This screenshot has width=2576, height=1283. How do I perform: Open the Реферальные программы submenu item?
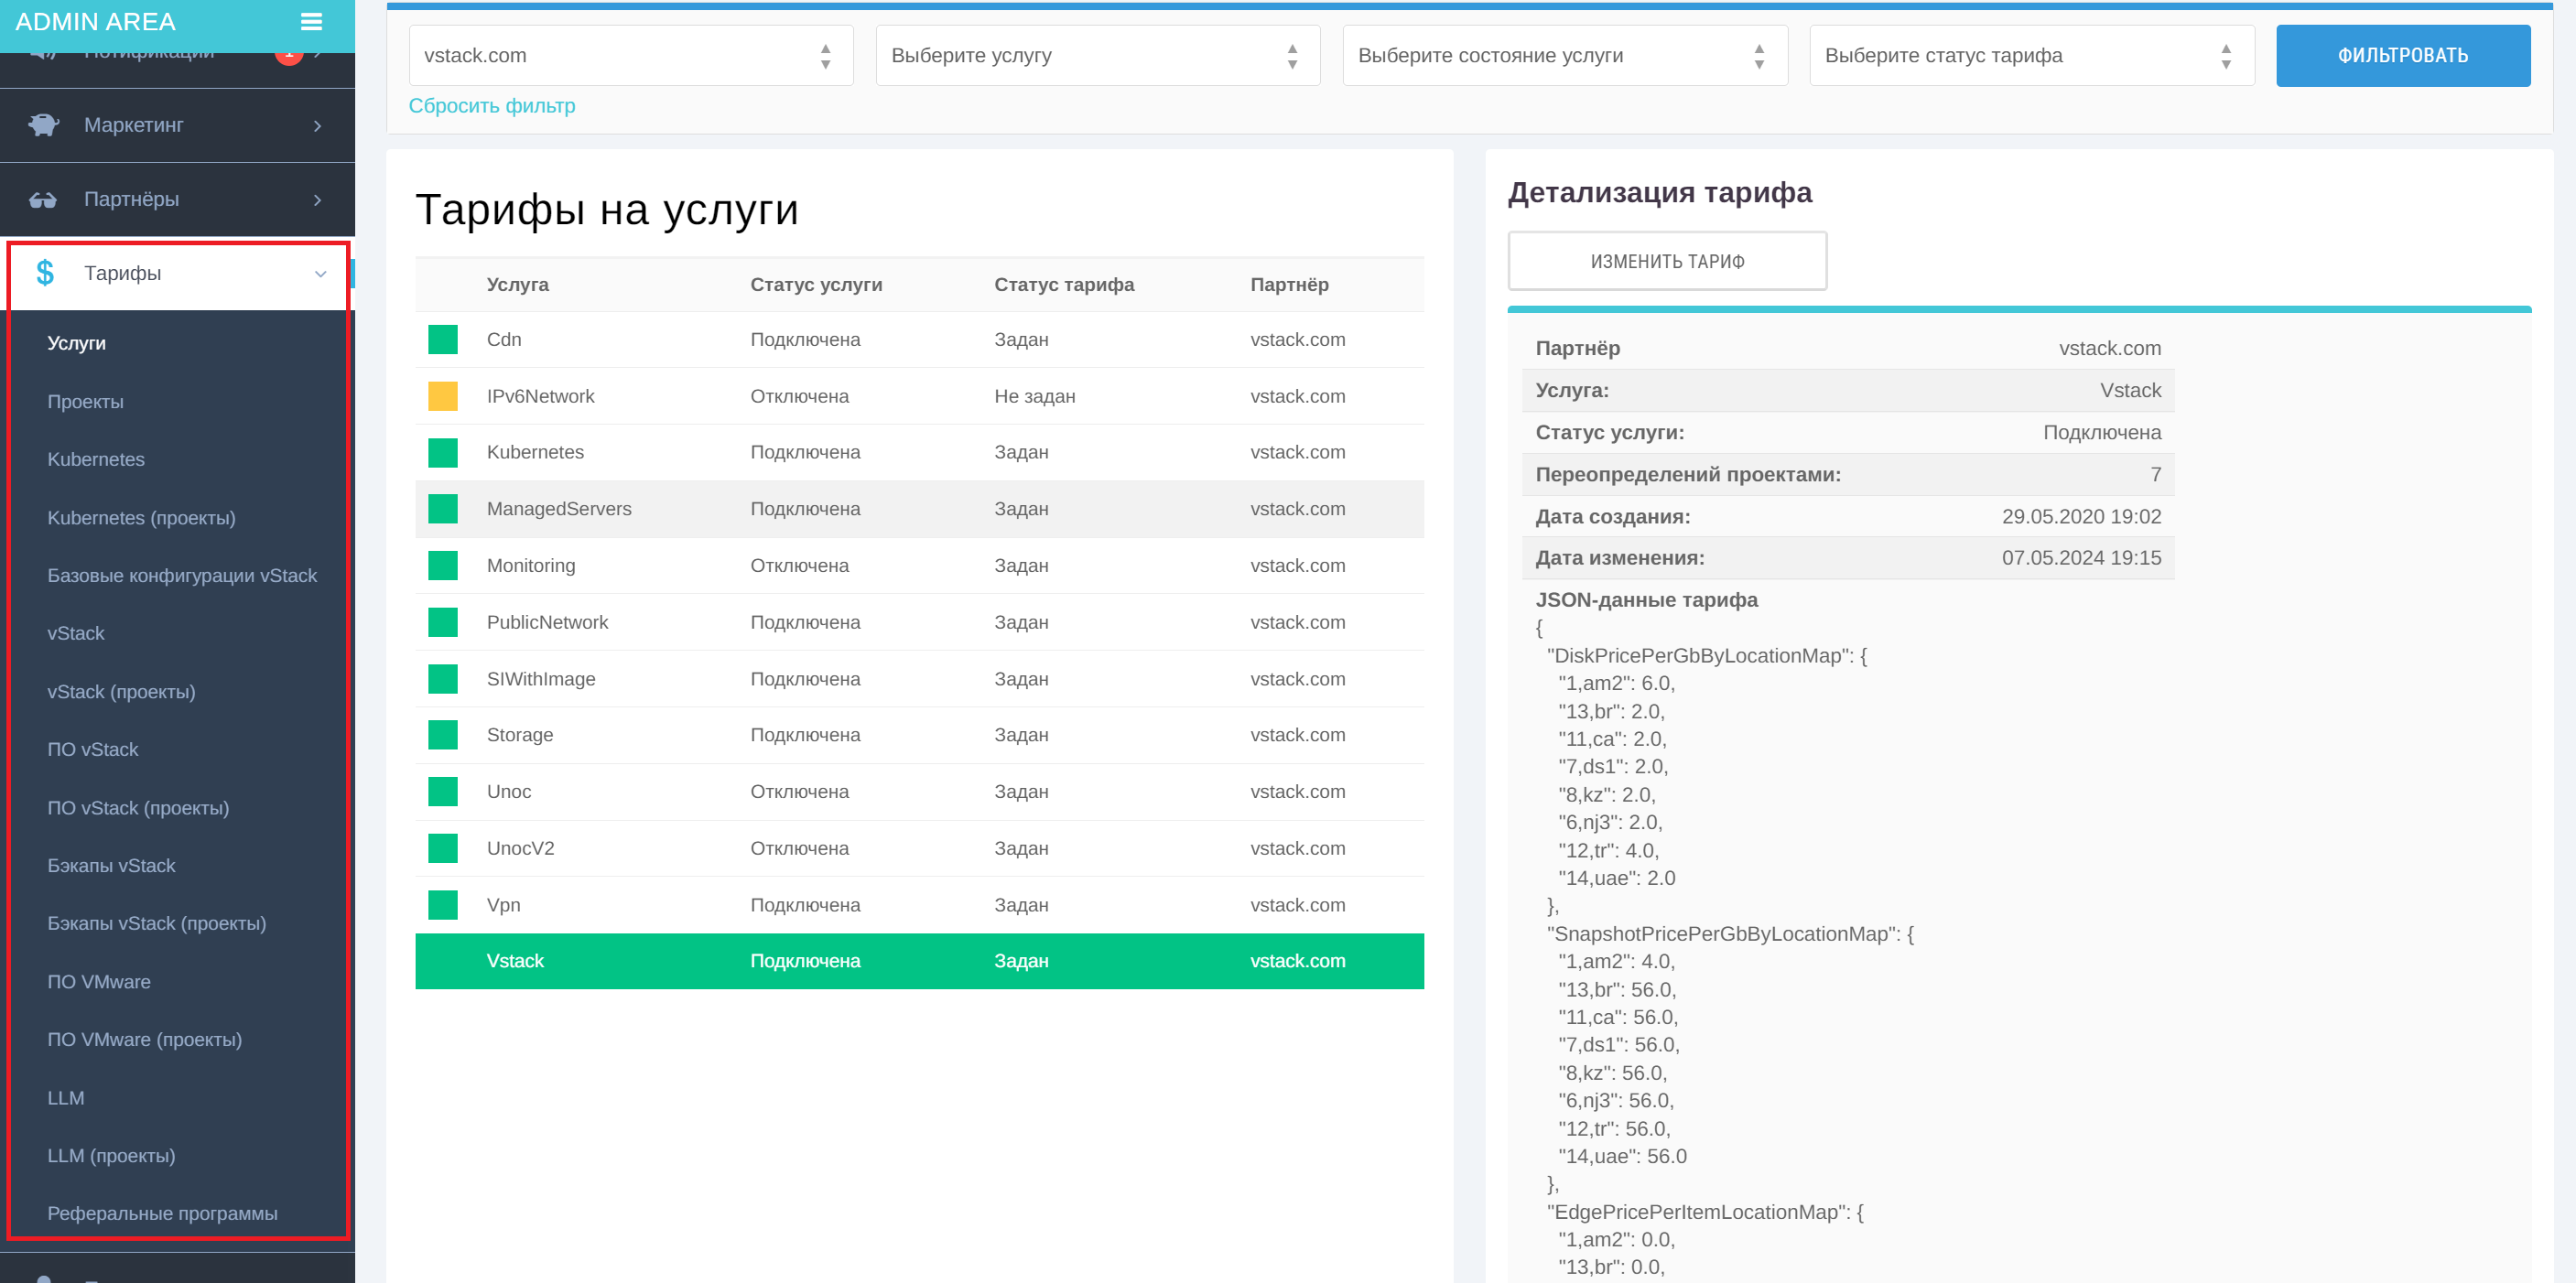pos(163,1213)
